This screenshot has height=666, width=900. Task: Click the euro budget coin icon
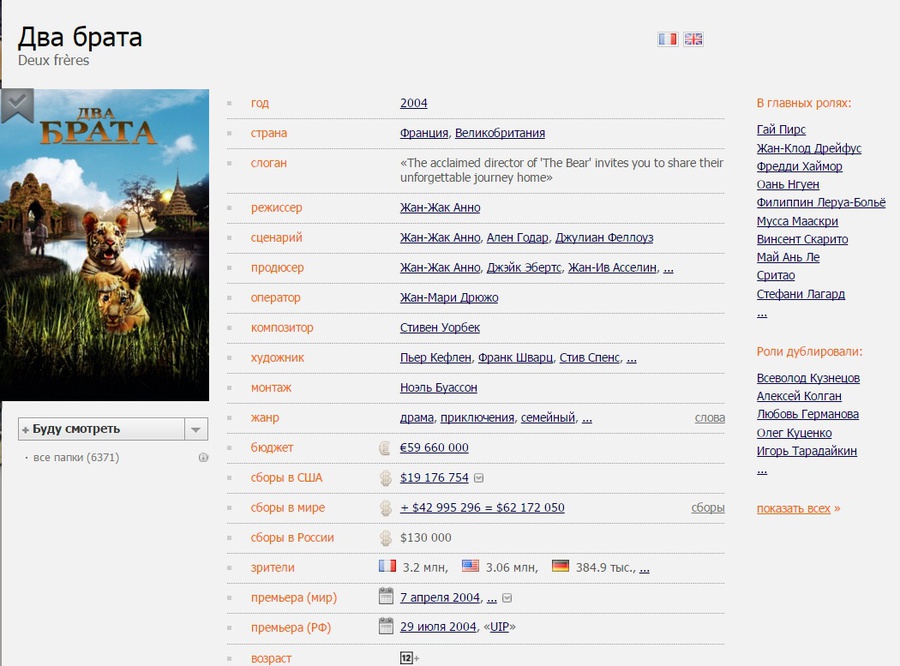(385, 448)
